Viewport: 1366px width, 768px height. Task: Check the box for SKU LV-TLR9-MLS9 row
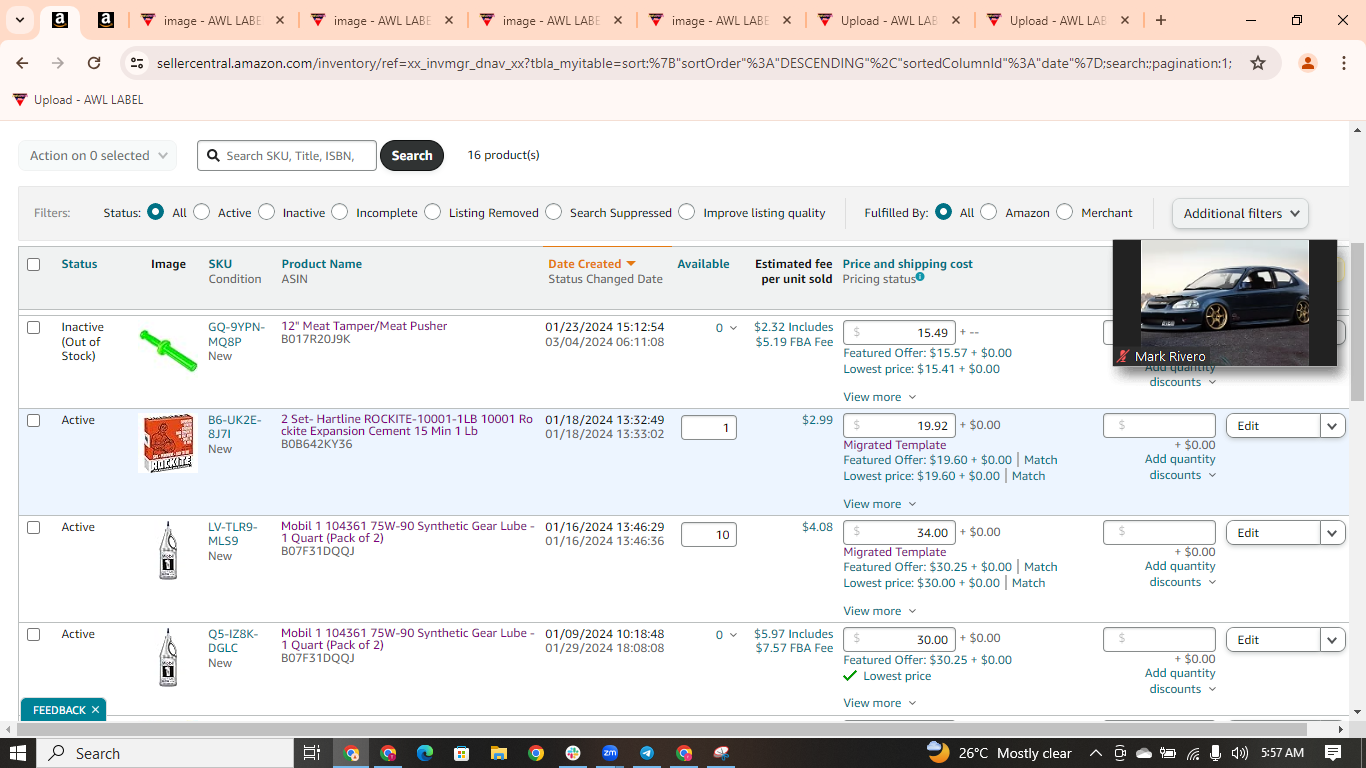coord(34,527)
